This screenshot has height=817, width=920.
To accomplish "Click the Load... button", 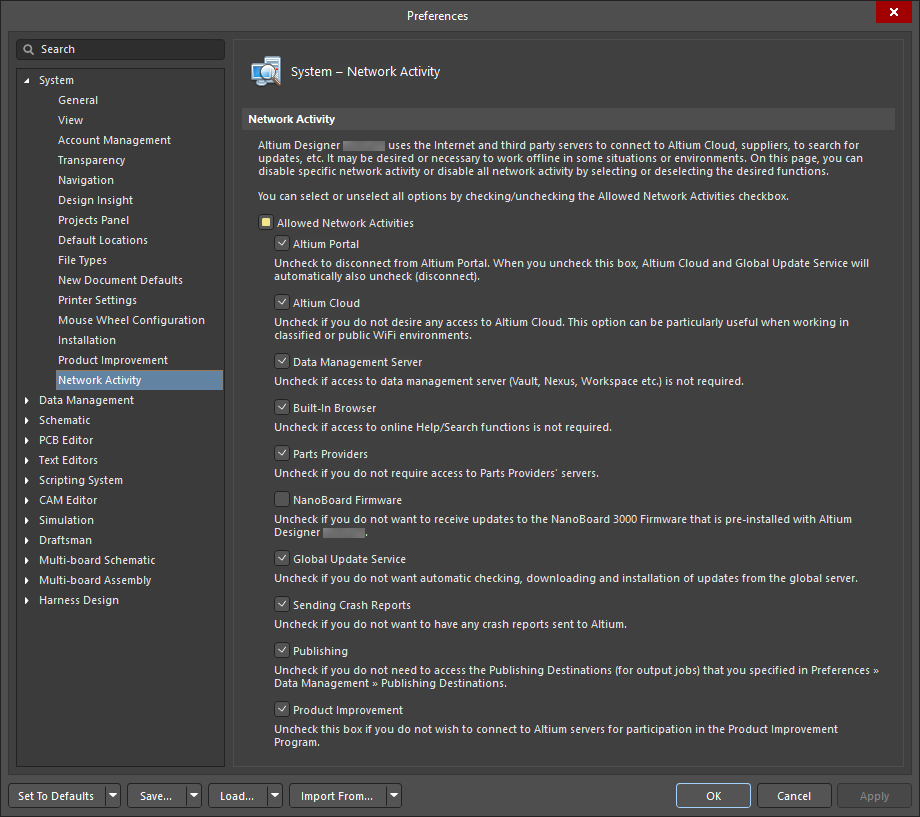I will coord(237,796).
